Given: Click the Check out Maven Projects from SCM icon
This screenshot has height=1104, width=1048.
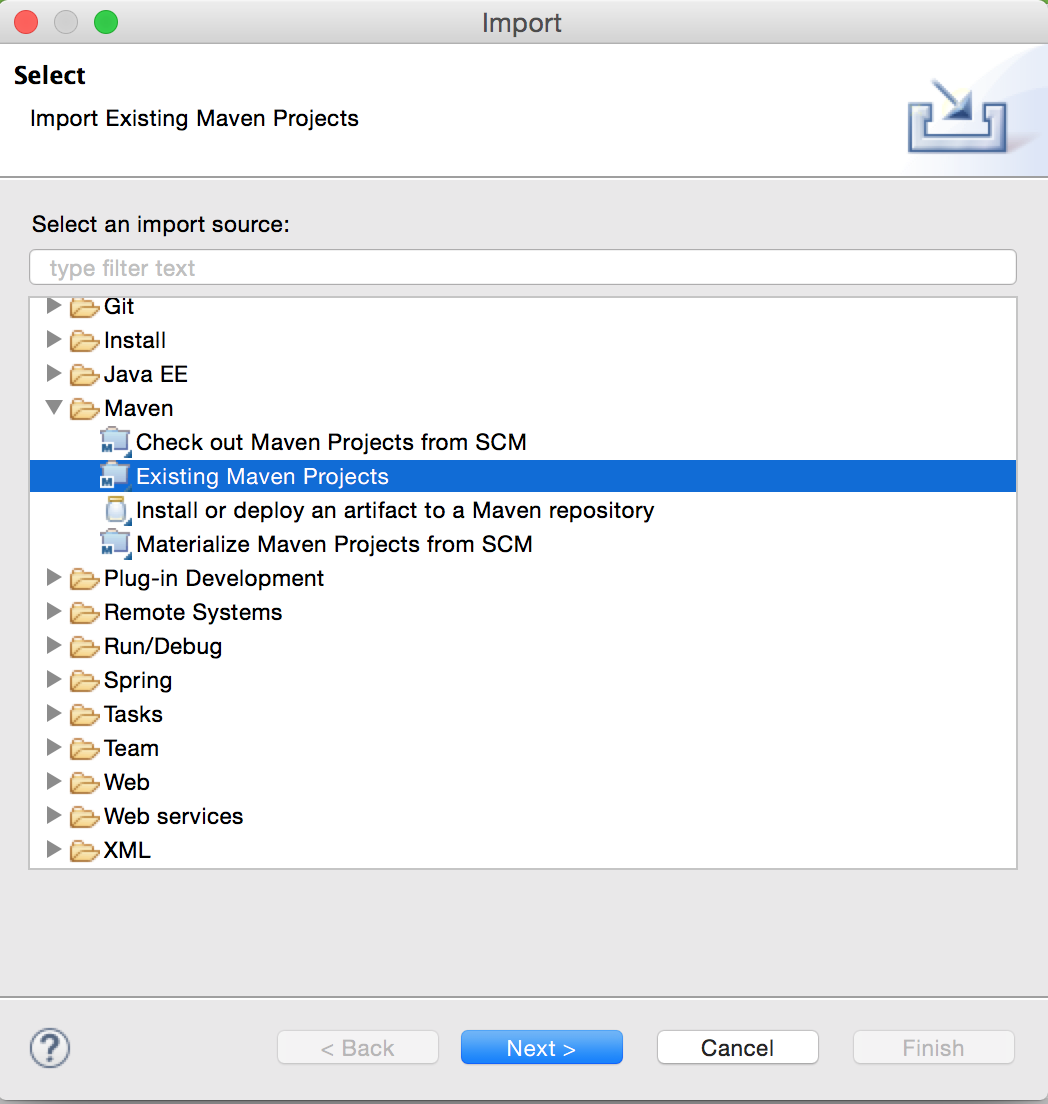Looking at the screenshot, I should pos(115,442).
